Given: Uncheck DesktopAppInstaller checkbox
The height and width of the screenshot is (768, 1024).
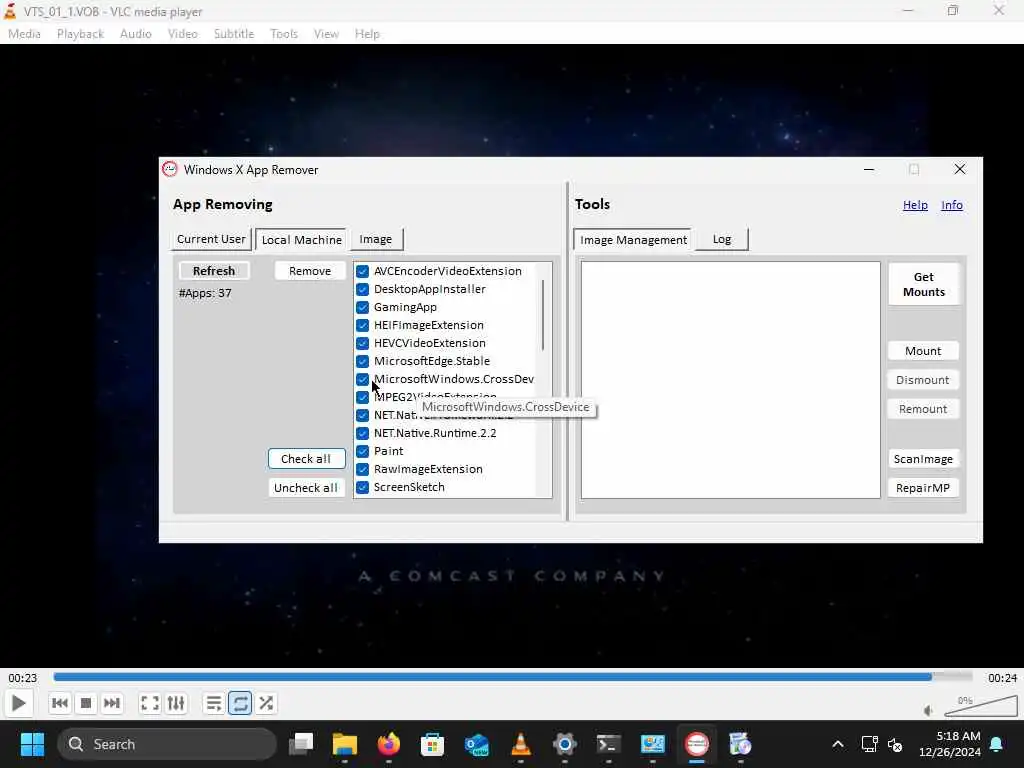Looking at the screenshot, I should click(x=362, y=289).
